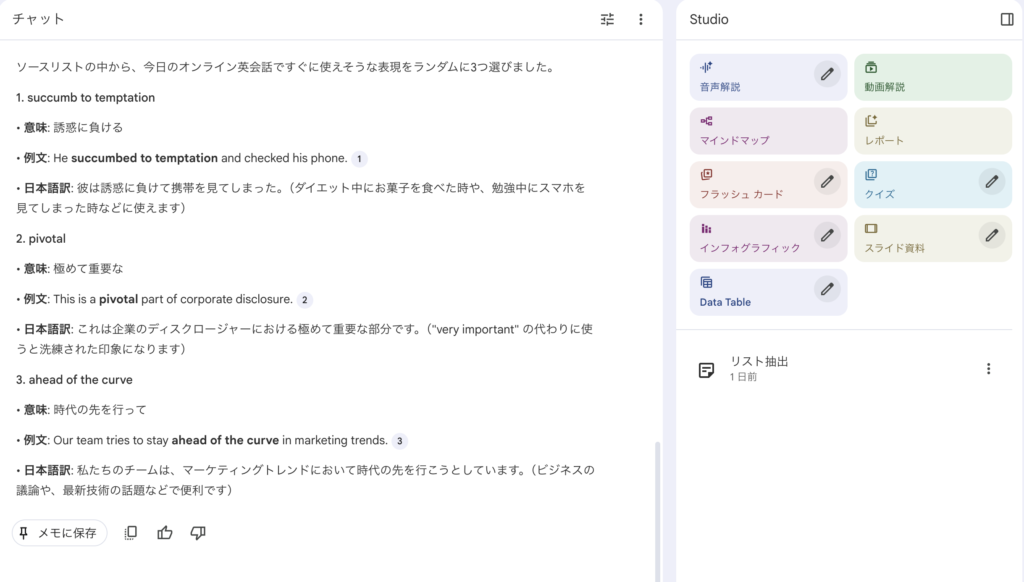Copy the chat response
The width and height of the screenshot is (1024, 582).
pos(130,533)
